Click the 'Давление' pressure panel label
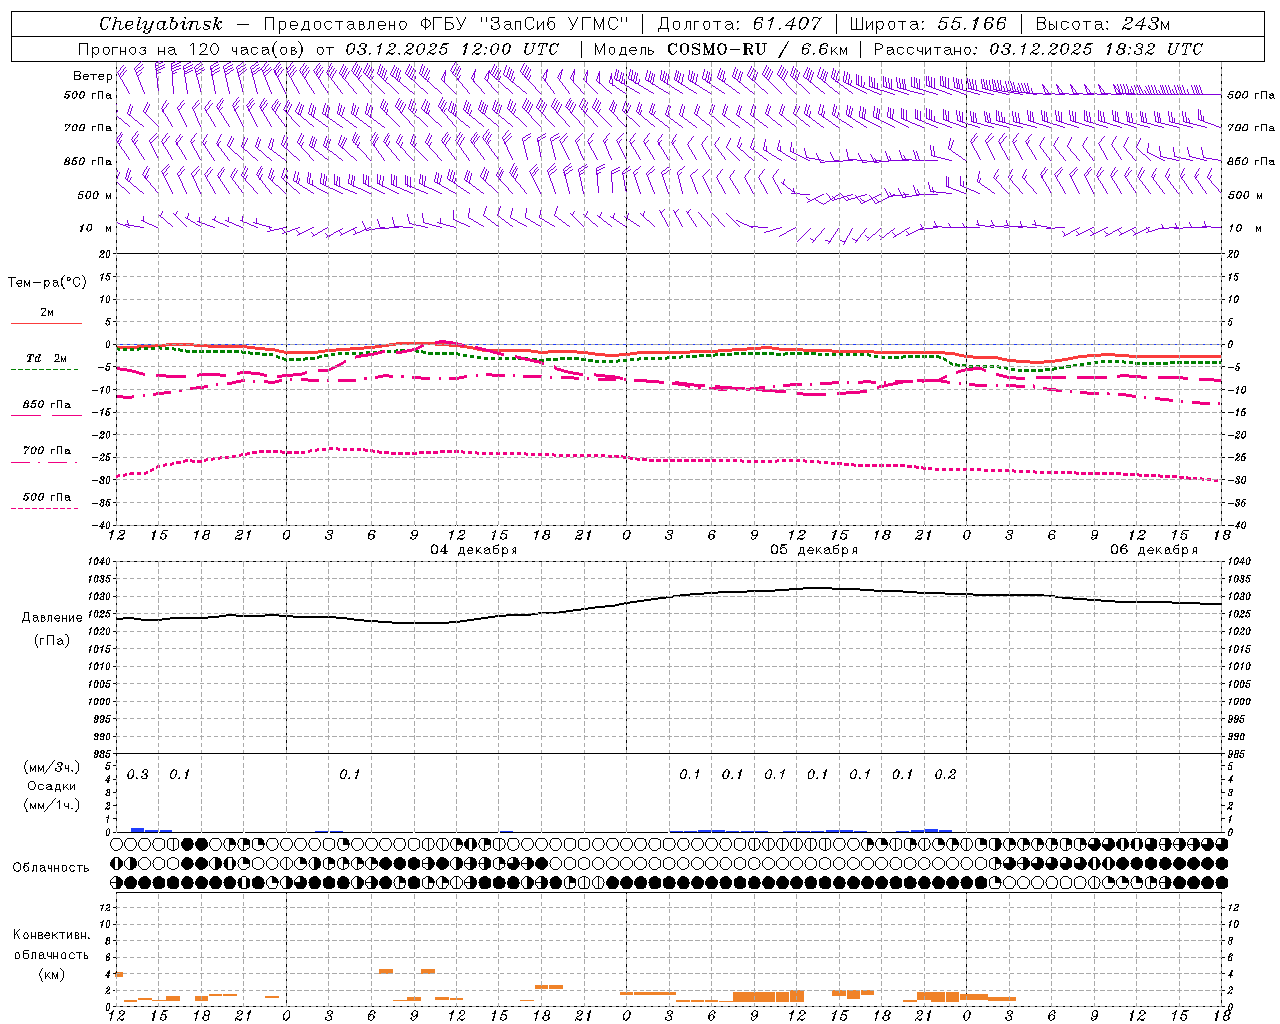Image resolution: width=1280 pixels, height=1024 pixels. [52, 618]
